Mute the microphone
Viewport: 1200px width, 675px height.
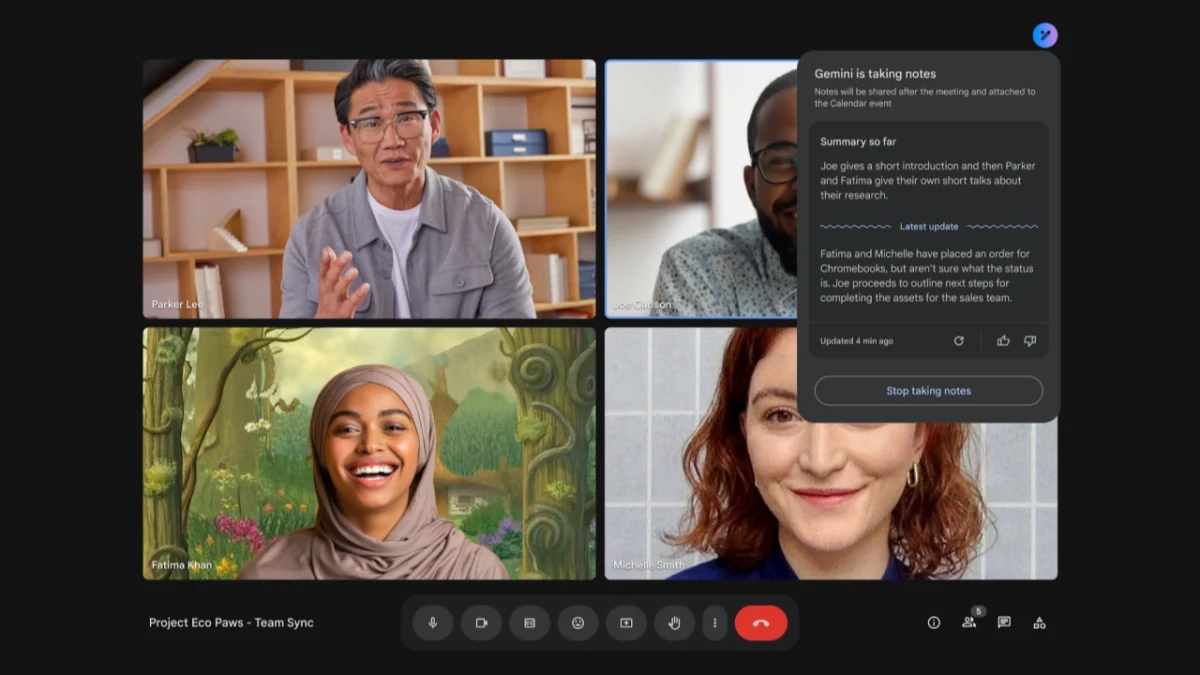pyautogui.click(x=433, y=622)
